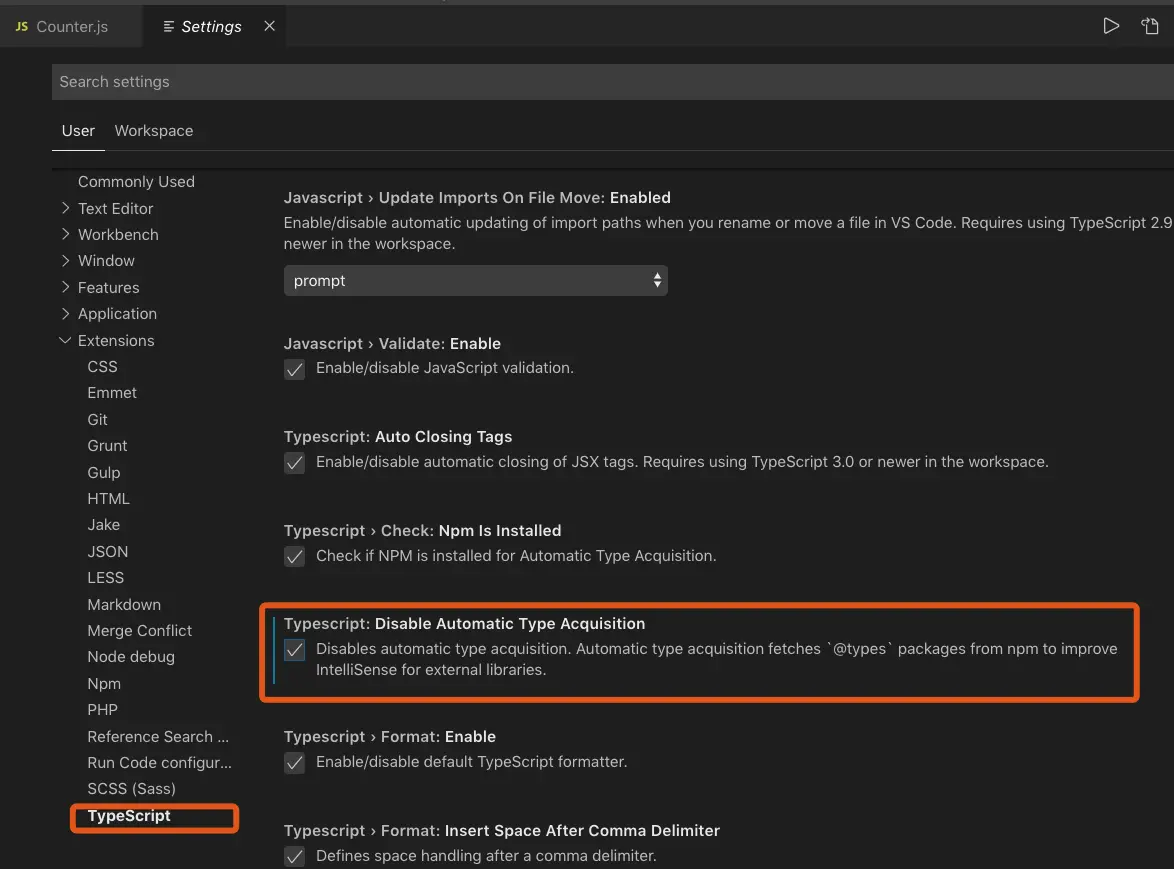The height and width of the screenshot is (869, 1174).
Task: Uncheck Typescript Auto Closing Tags
Action: [294, 463]
